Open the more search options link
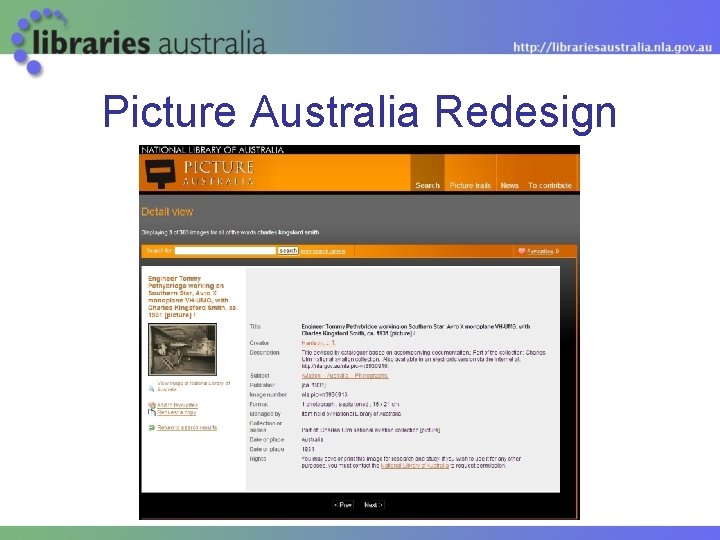 (x=323, y=251)
